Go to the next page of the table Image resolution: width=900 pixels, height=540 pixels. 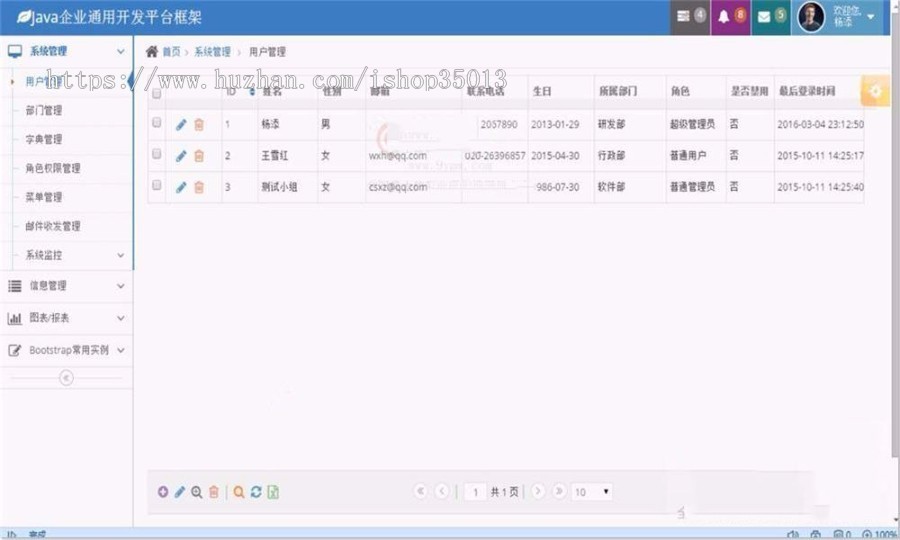tap(538, 491)
